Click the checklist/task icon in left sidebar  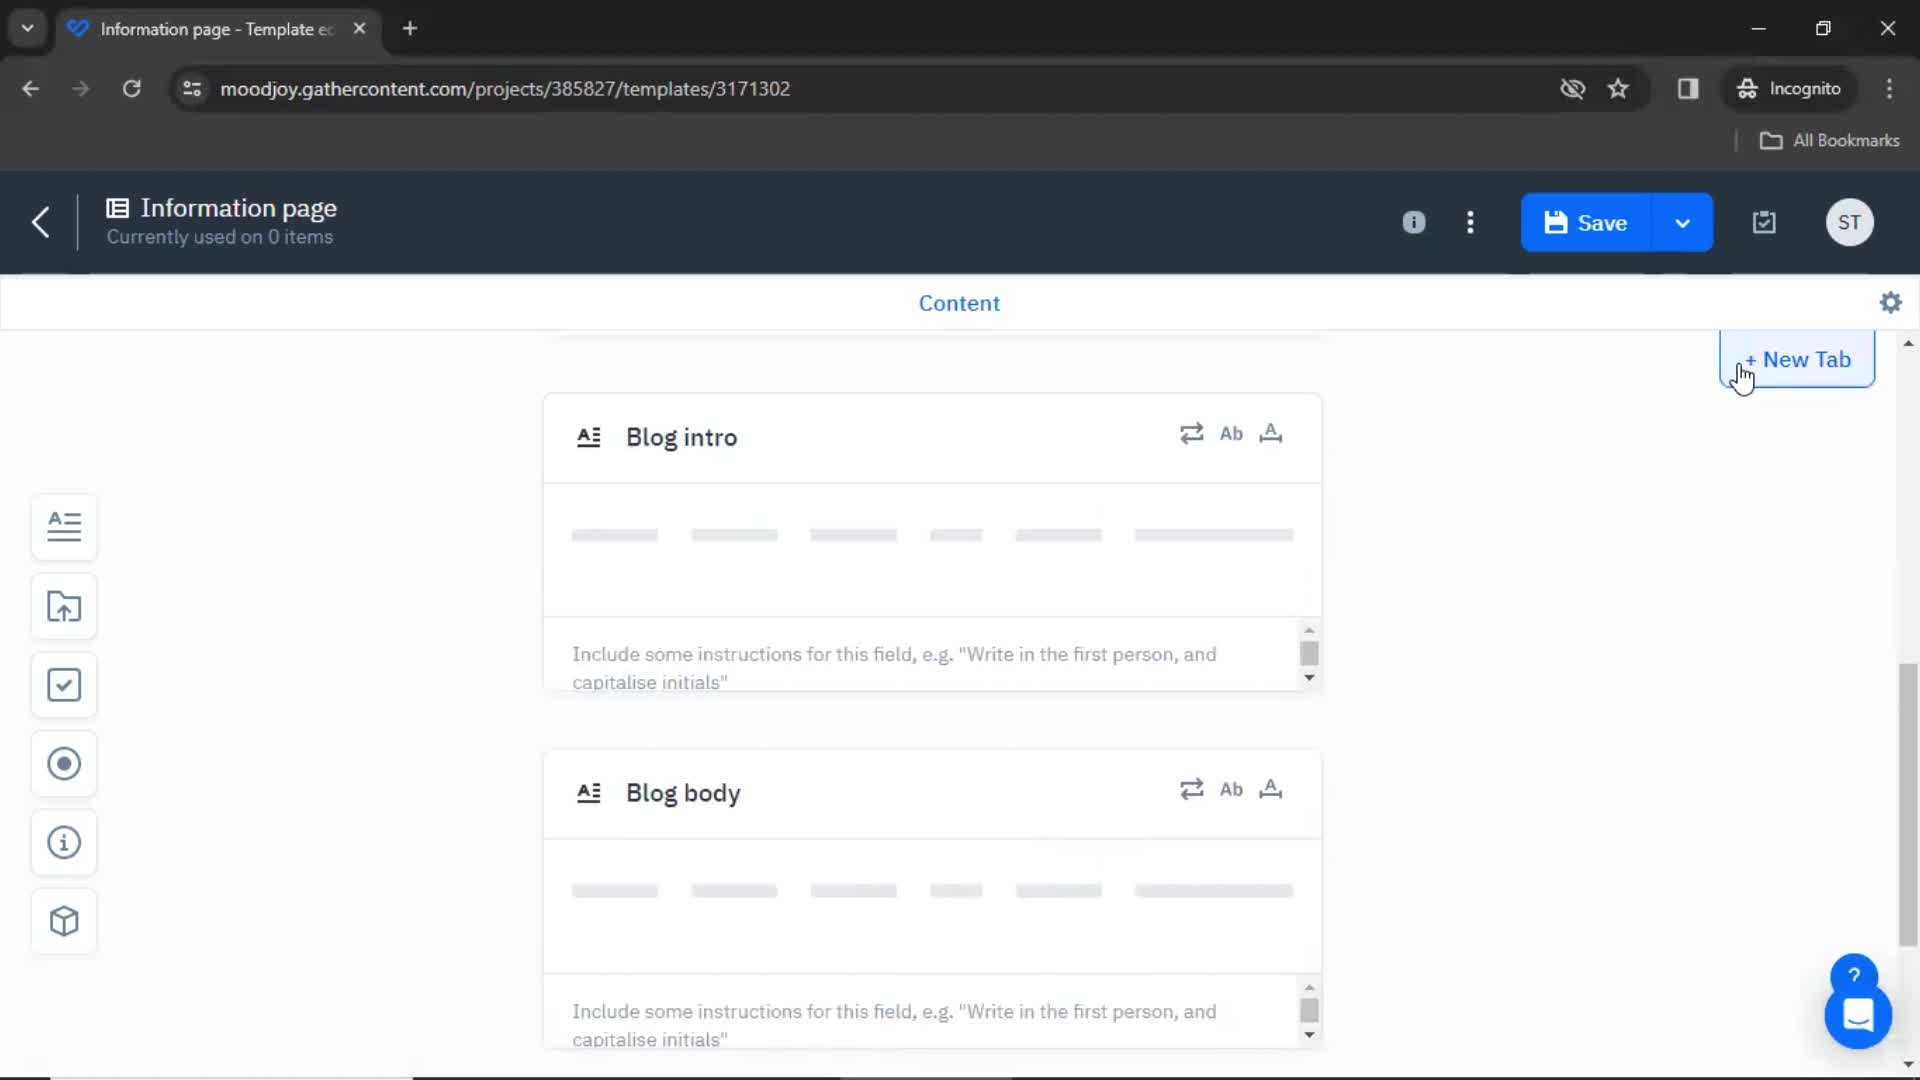[63, 684]
